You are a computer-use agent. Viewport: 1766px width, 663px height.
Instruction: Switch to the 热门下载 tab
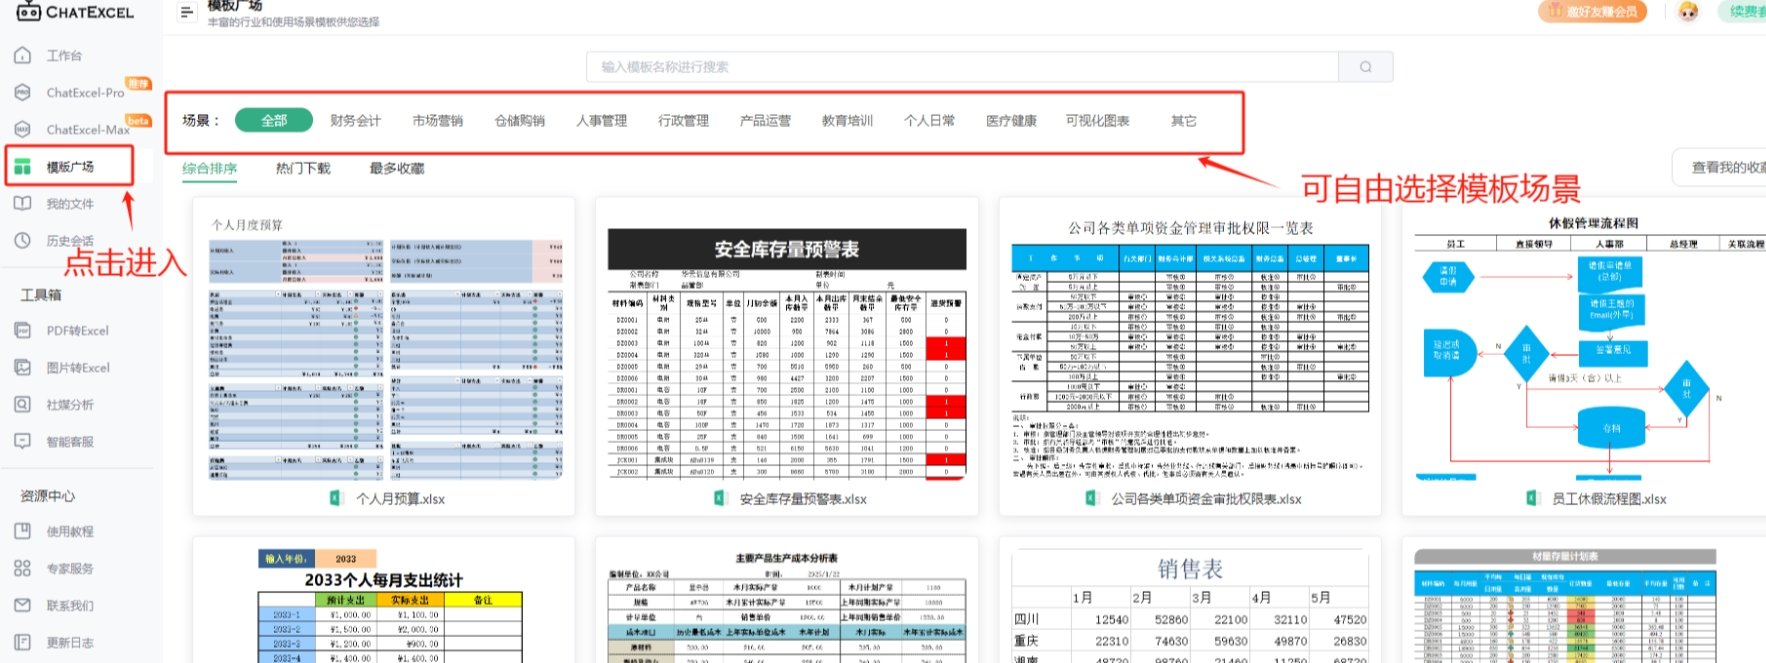coord(303,169)
